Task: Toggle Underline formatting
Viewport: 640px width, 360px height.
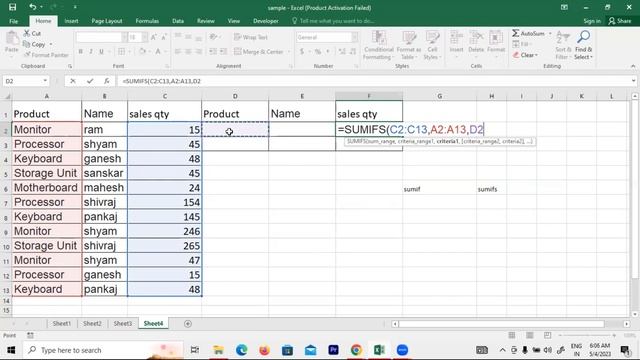Action: pos(101,51)
